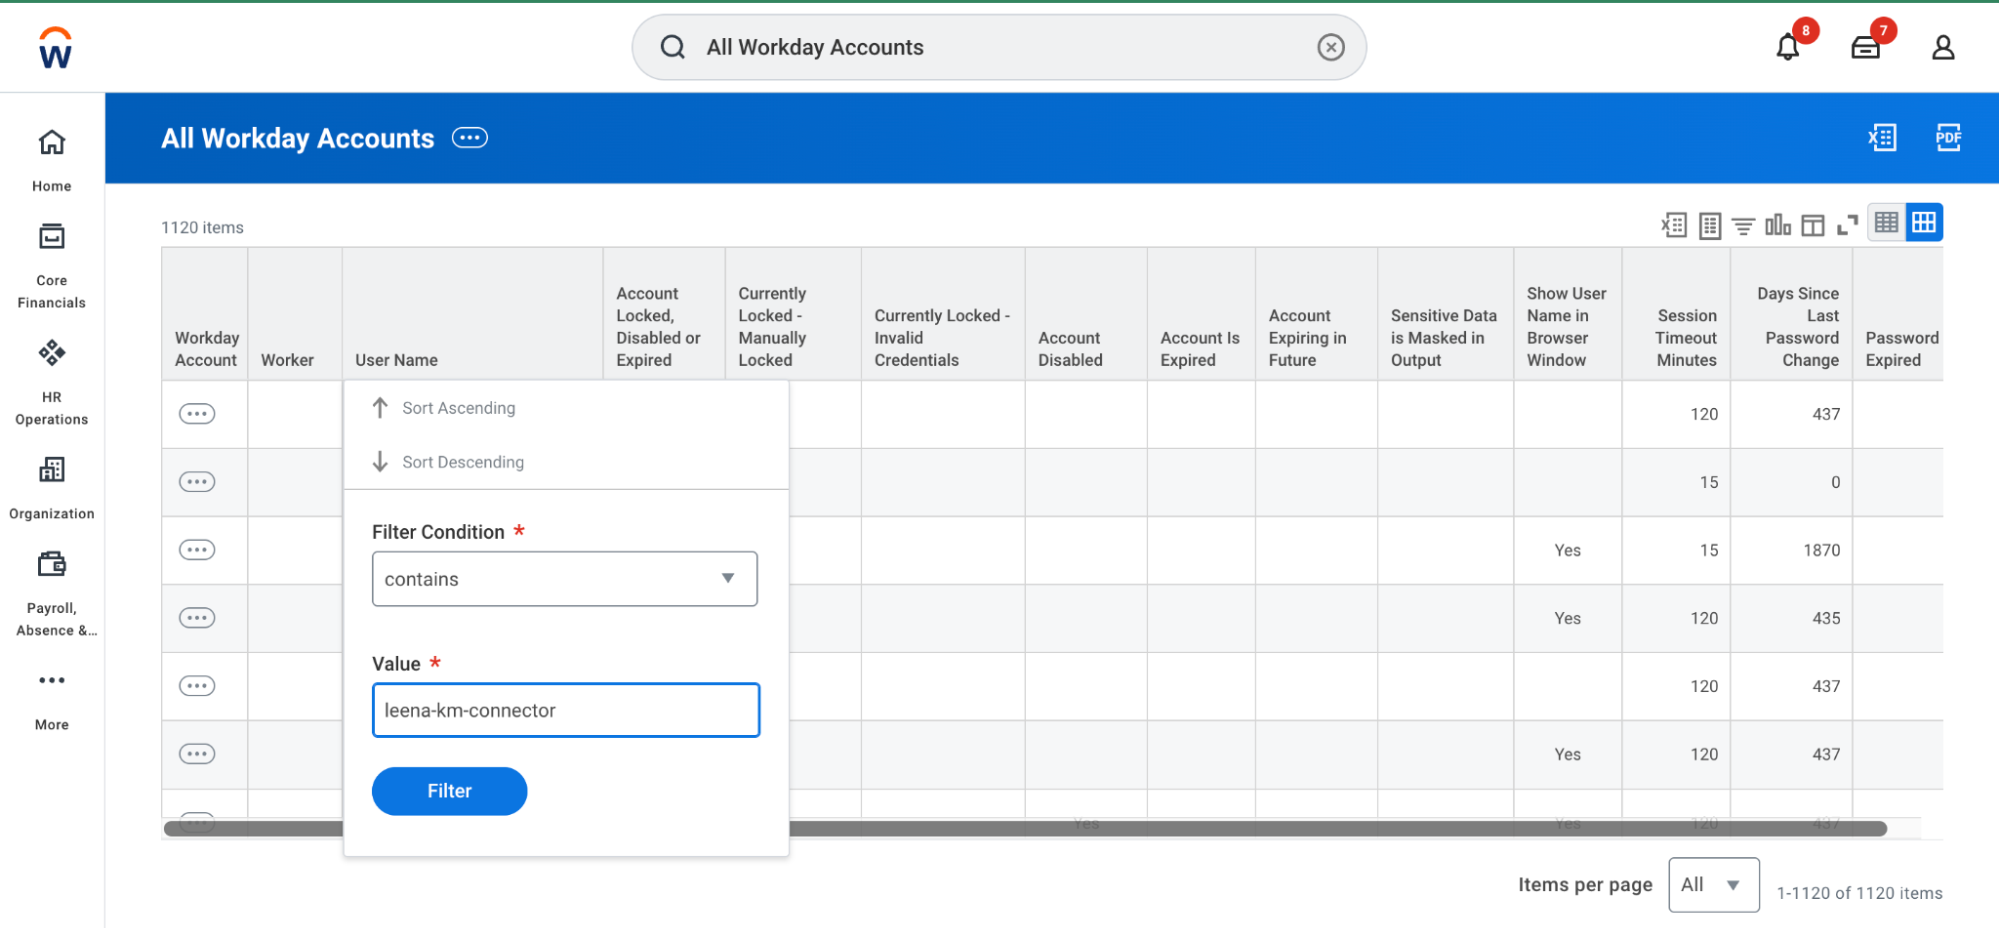Open the Items per page dropdown
Image resolution: width=1999 pixels, height=929 pixels.
tap(1713, 885)
